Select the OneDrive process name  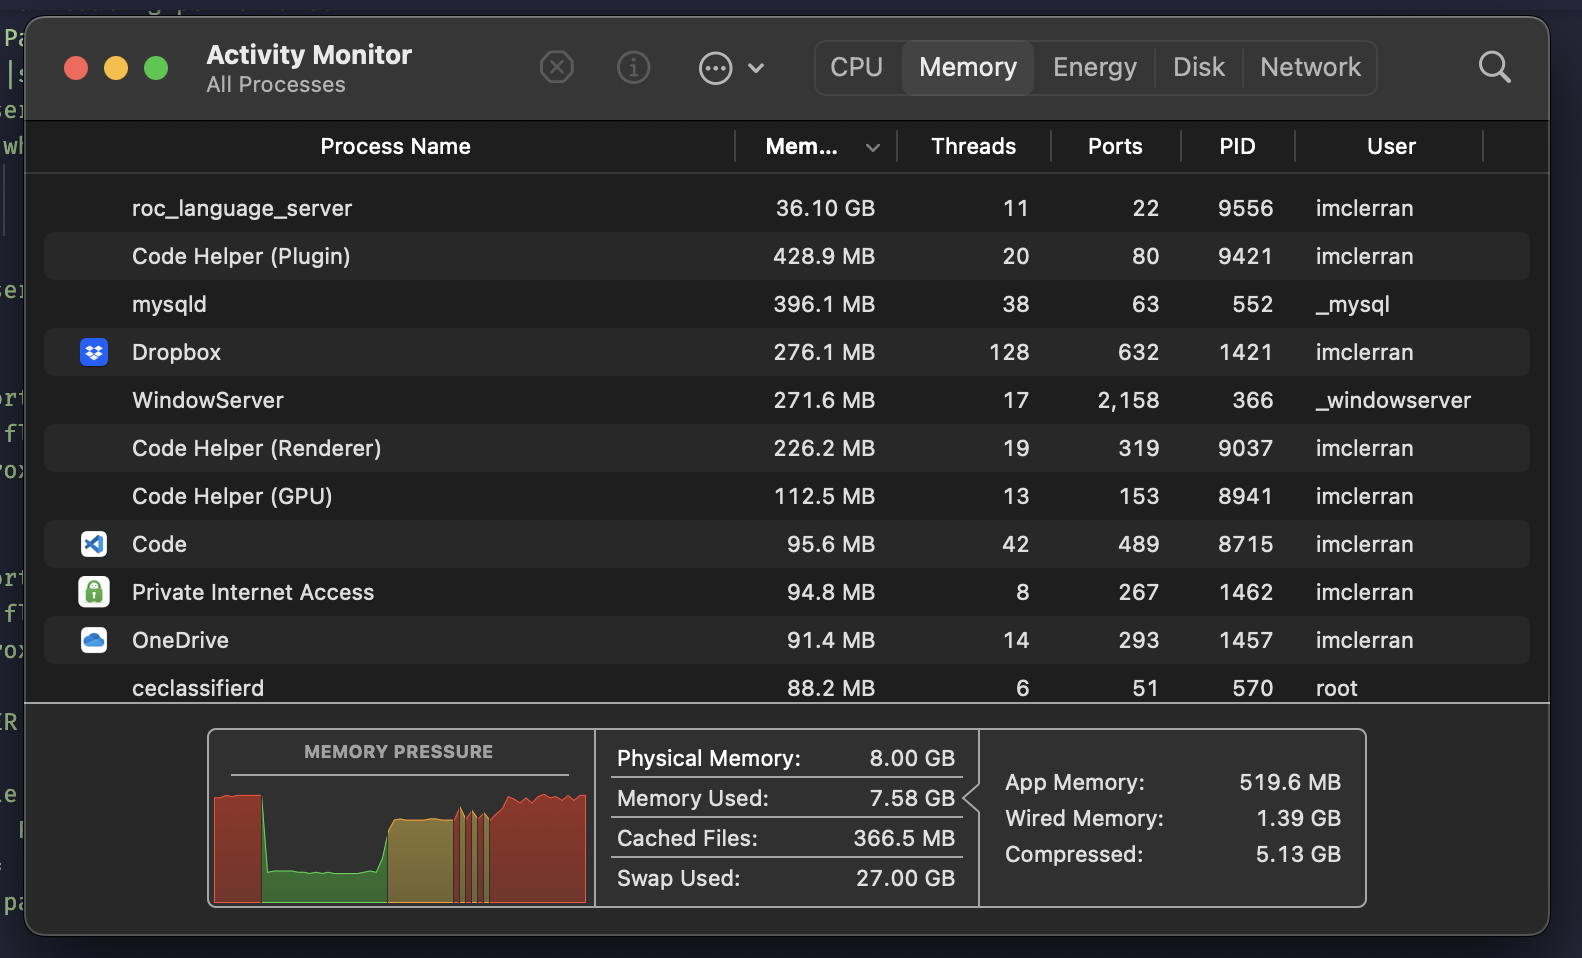pyautogui.click(x=180, y=640)
